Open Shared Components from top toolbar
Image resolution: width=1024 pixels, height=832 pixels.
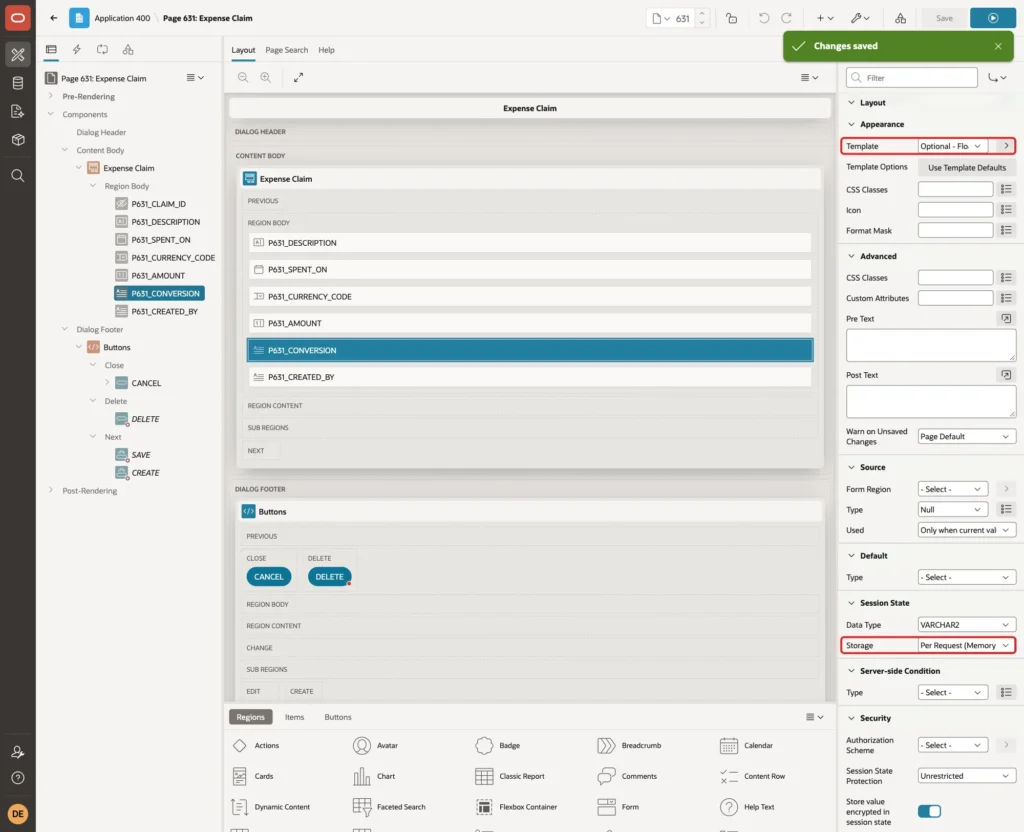click(901, 18)
